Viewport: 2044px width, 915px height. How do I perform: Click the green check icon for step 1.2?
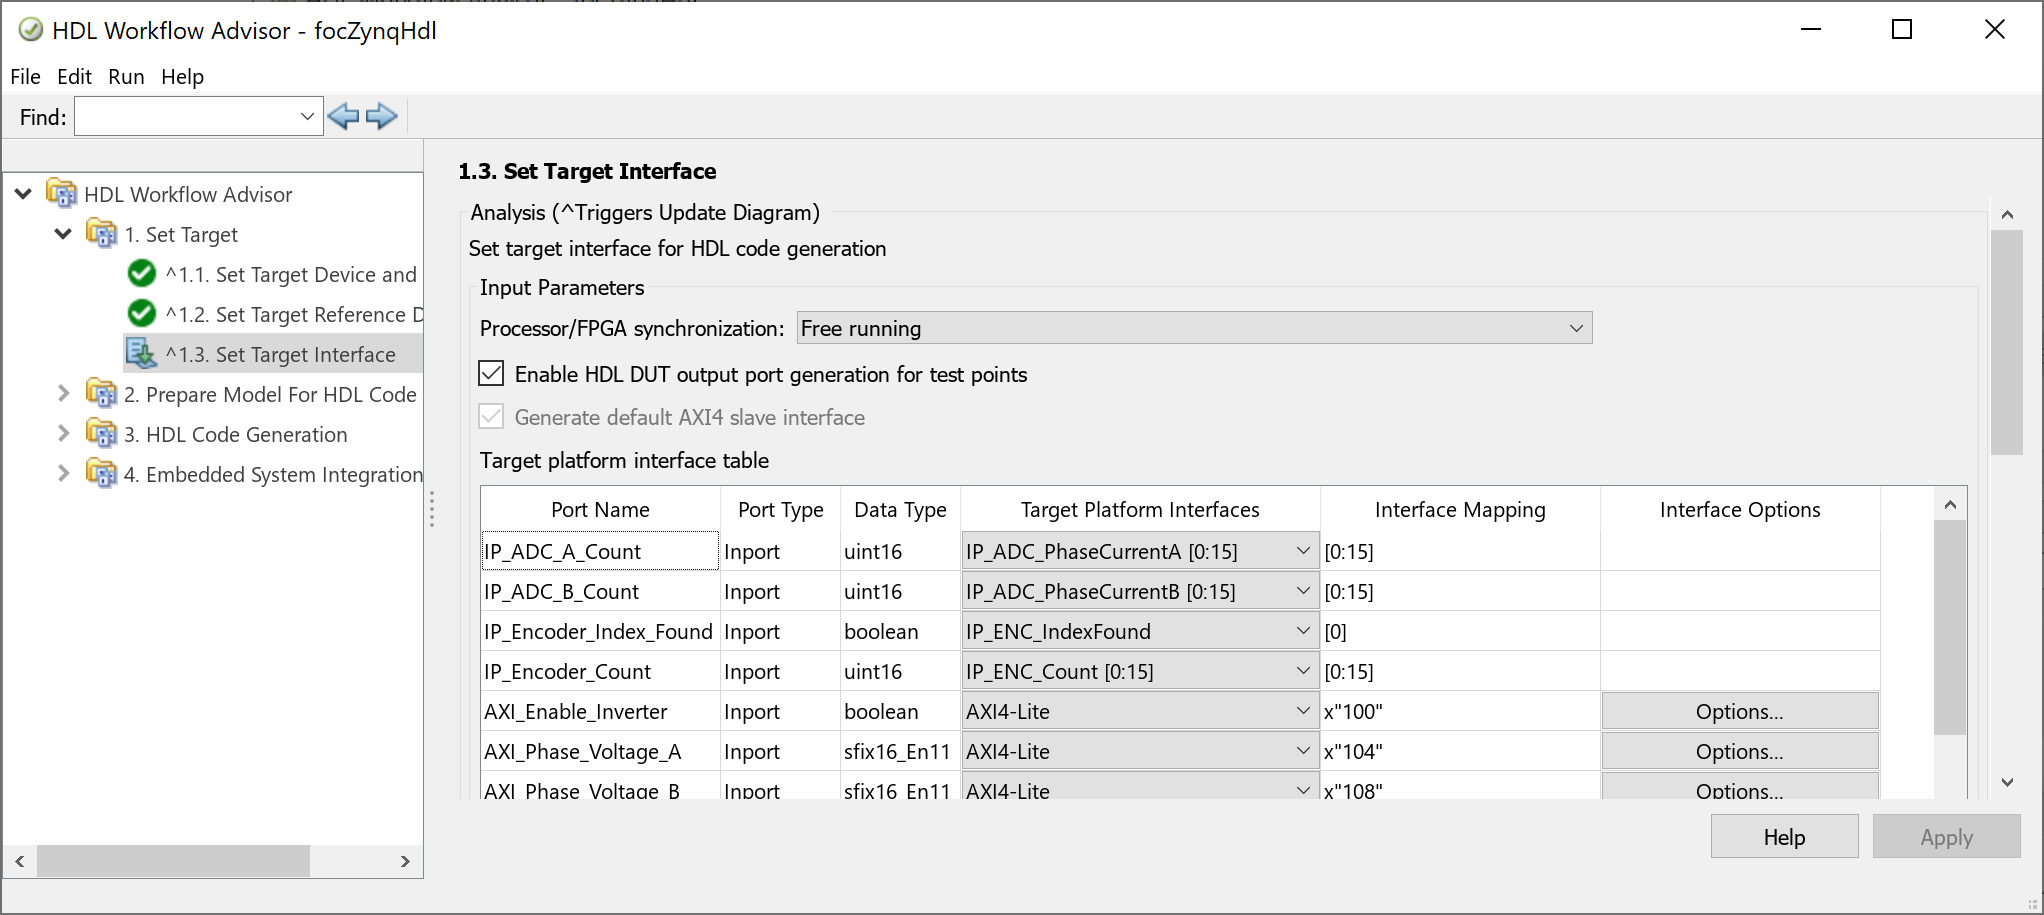(x=142, y=314)
